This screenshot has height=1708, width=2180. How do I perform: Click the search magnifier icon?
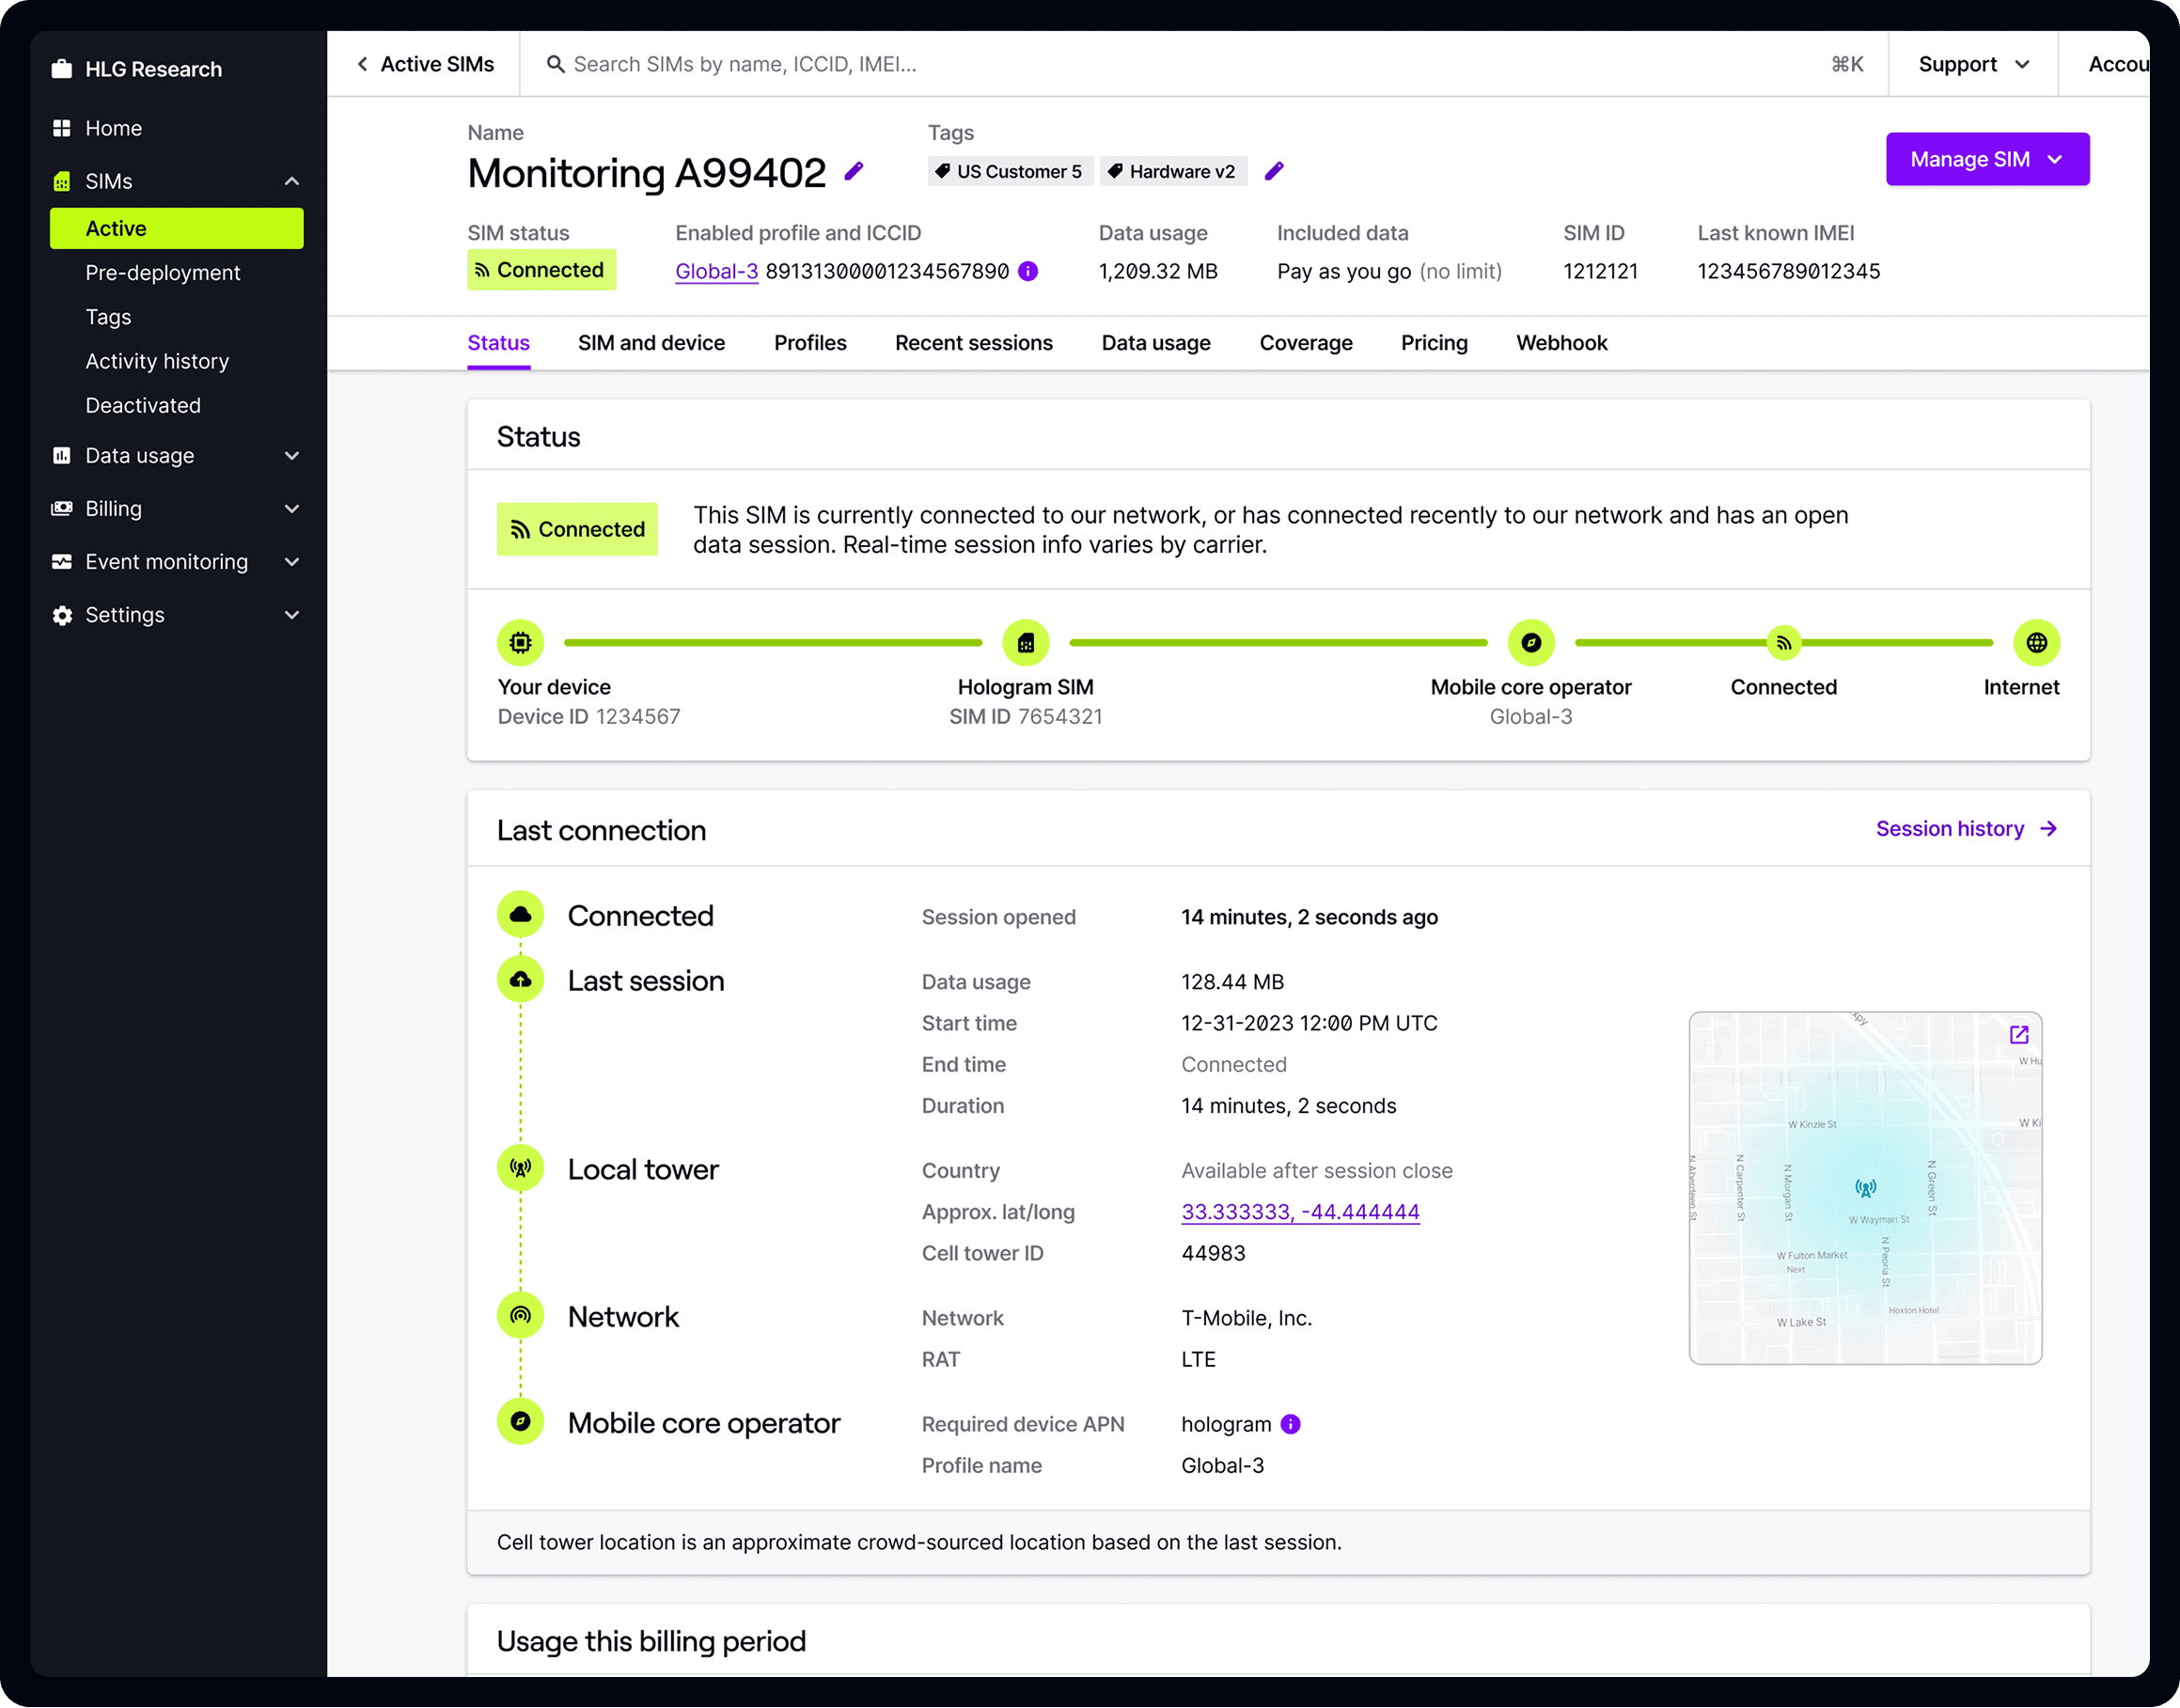click(x=556, y=64)
